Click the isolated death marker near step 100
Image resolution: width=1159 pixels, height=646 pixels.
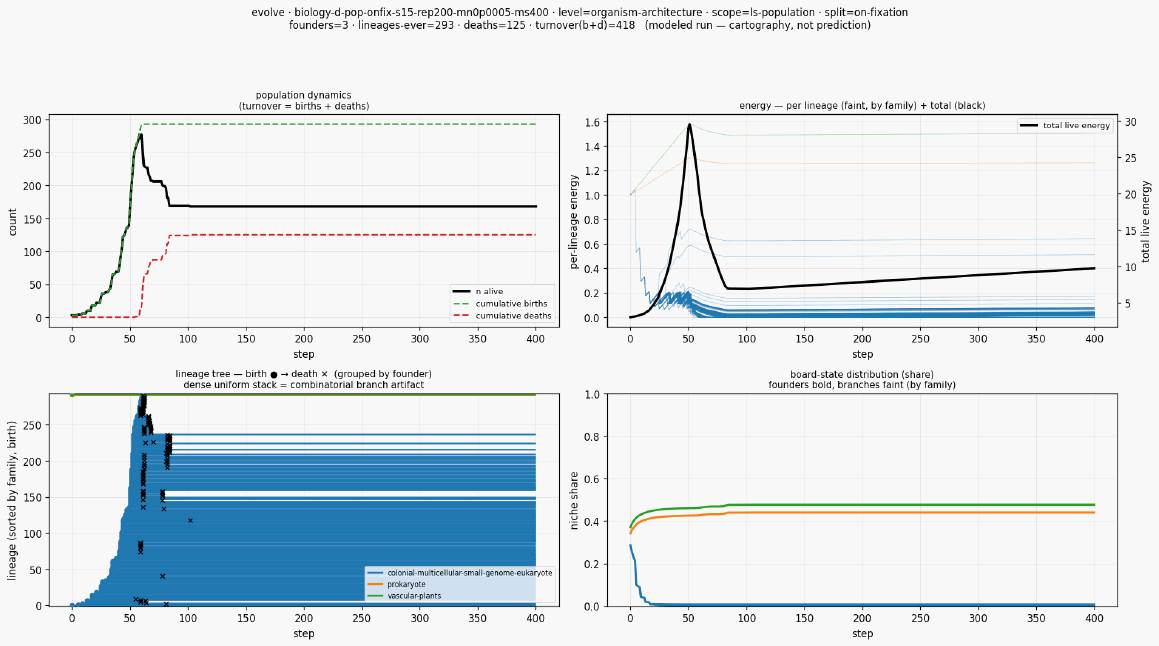[x=190, y=520]
